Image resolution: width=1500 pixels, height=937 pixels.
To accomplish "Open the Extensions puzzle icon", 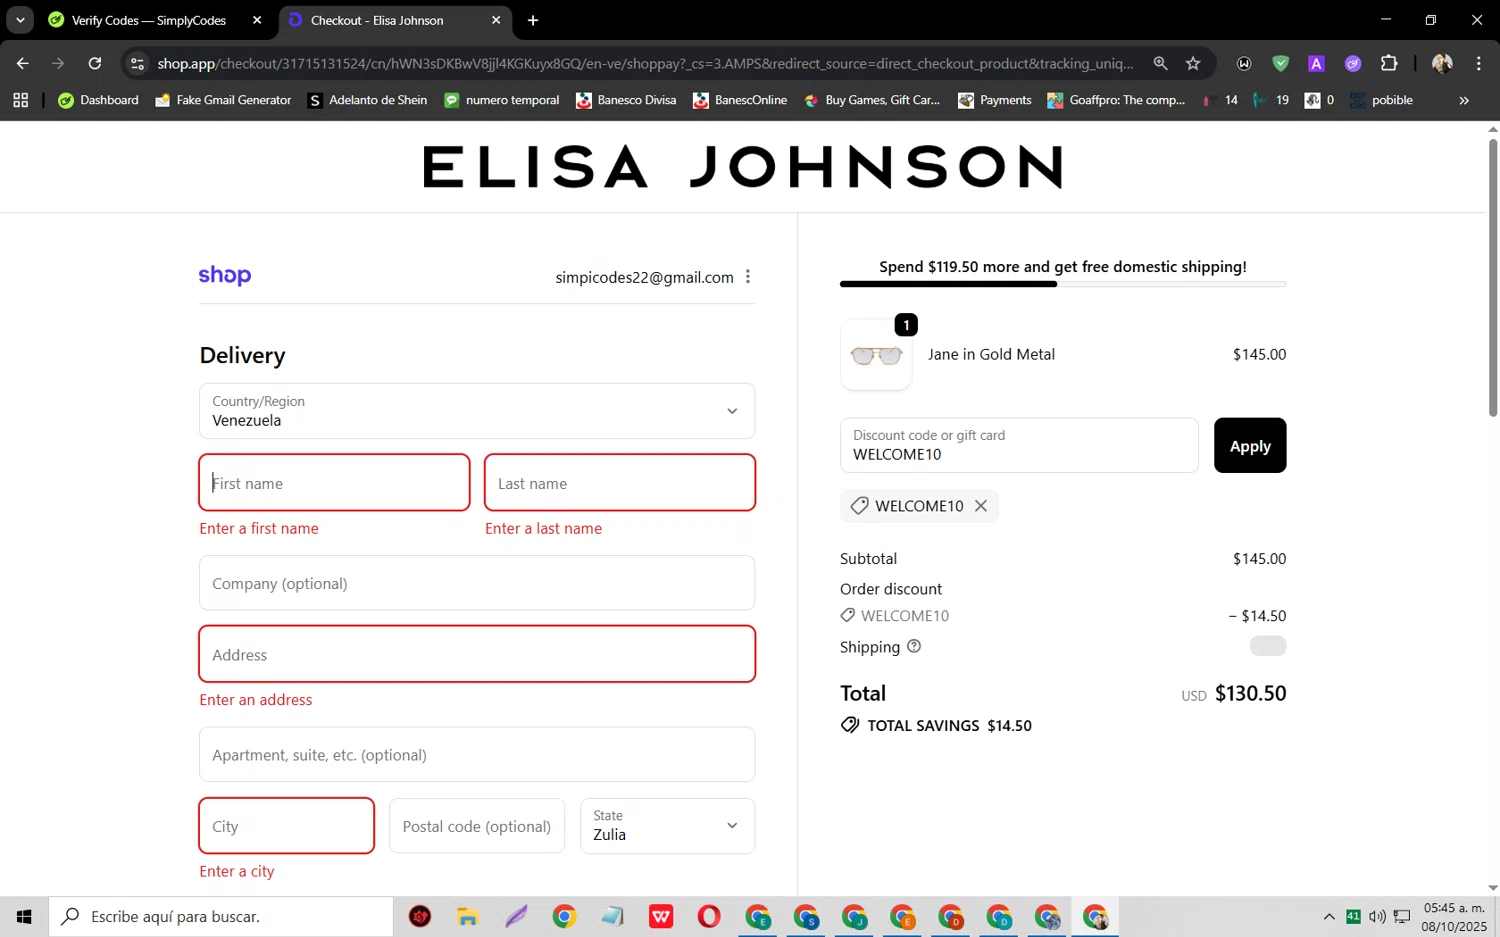I will (x=1389, y=63).
